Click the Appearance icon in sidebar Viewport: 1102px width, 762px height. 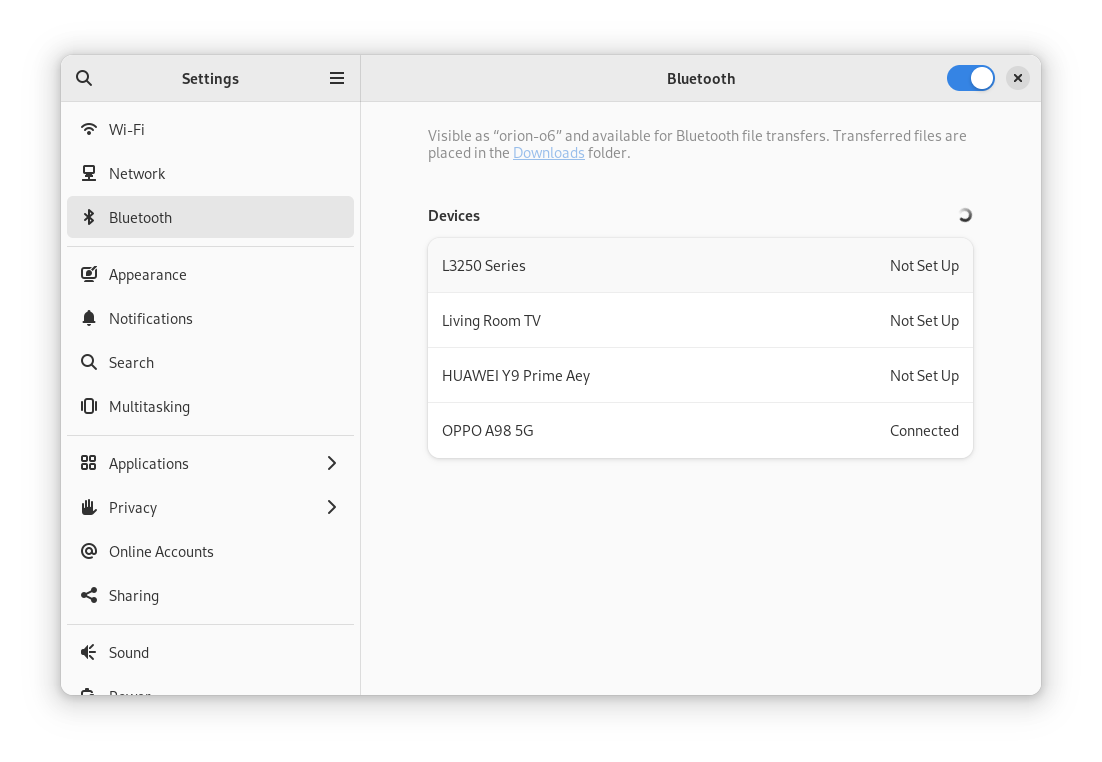(89, 274)
